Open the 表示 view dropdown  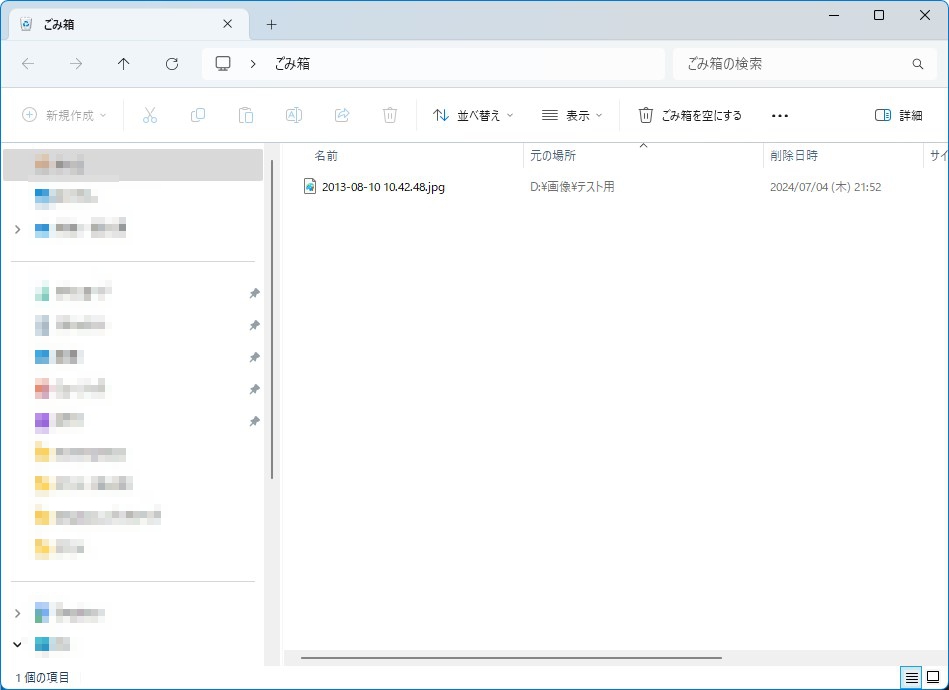[572, 115]
